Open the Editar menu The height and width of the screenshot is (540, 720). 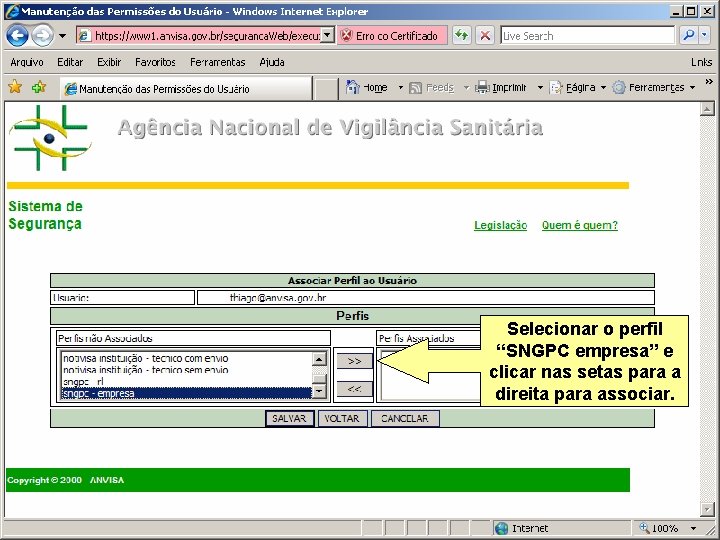coord(70,62)
